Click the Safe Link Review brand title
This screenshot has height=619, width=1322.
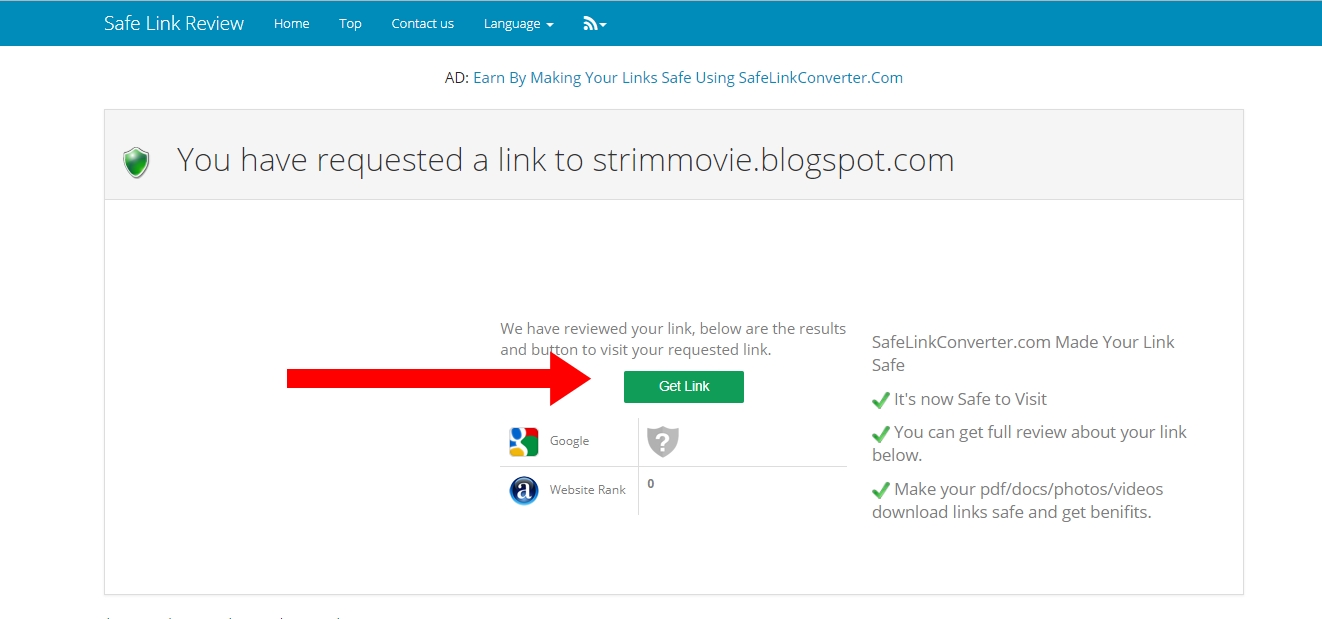click(x=174, y=23)
